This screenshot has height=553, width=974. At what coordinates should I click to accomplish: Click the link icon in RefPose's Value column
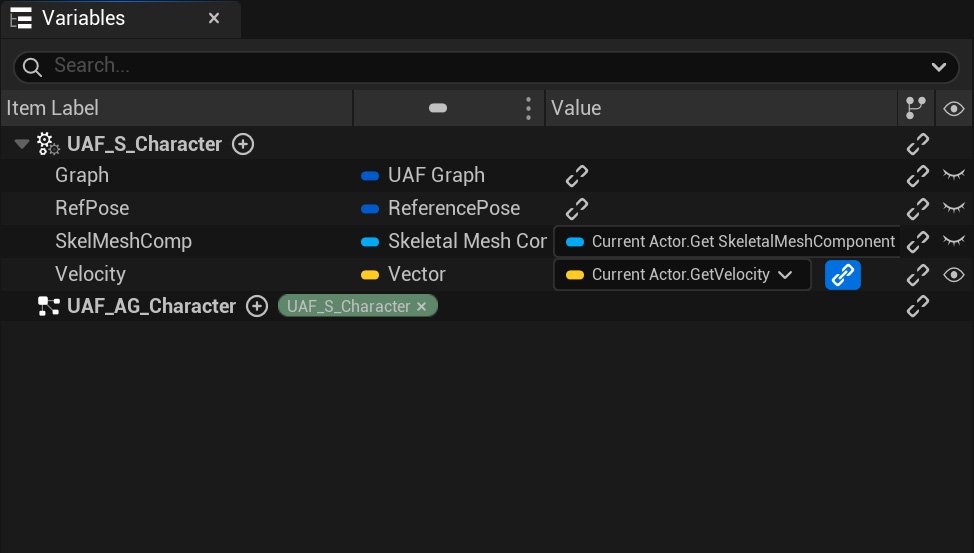577,209
